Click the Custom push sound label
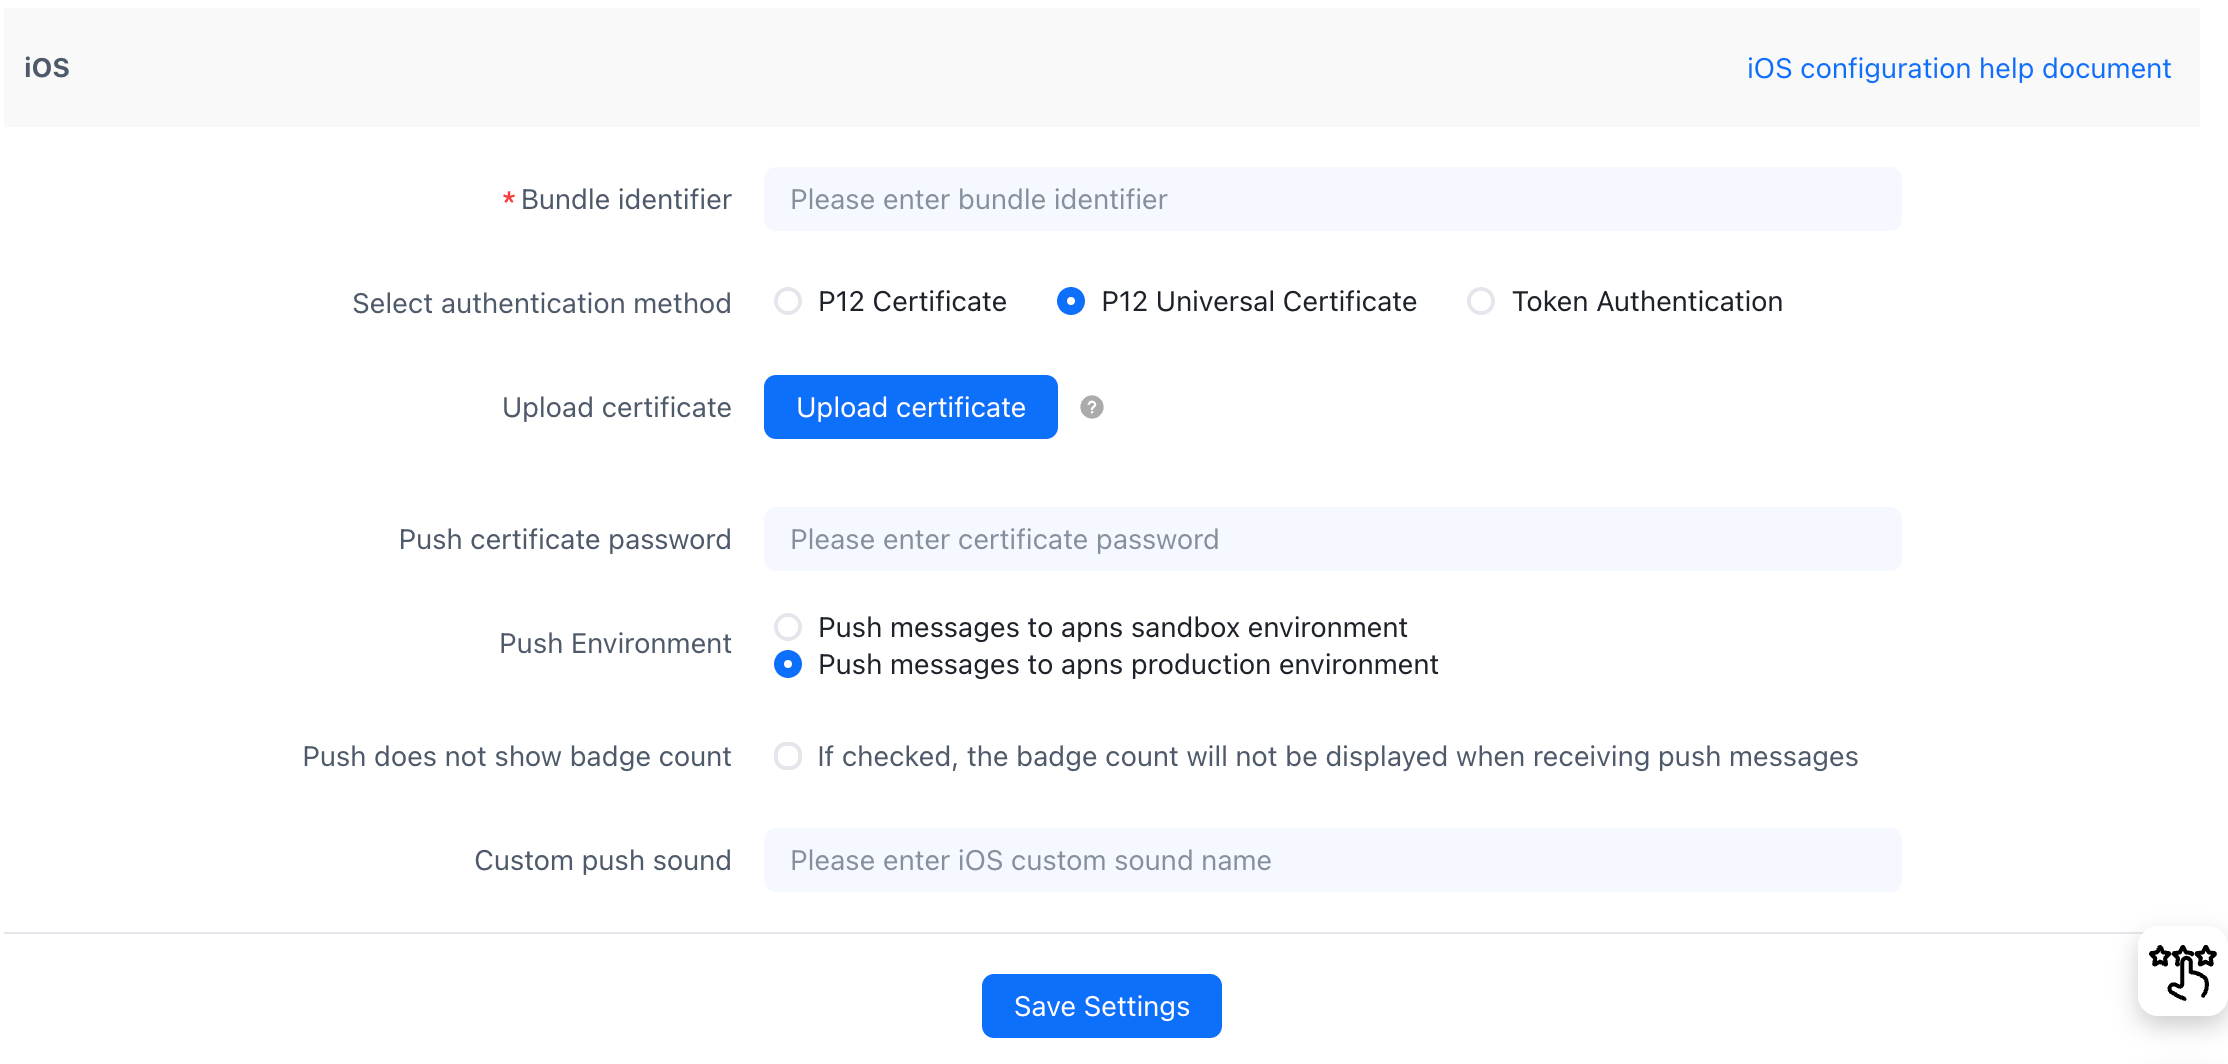Screen dimensions: 2228x1064 click(x=602, y=860)
